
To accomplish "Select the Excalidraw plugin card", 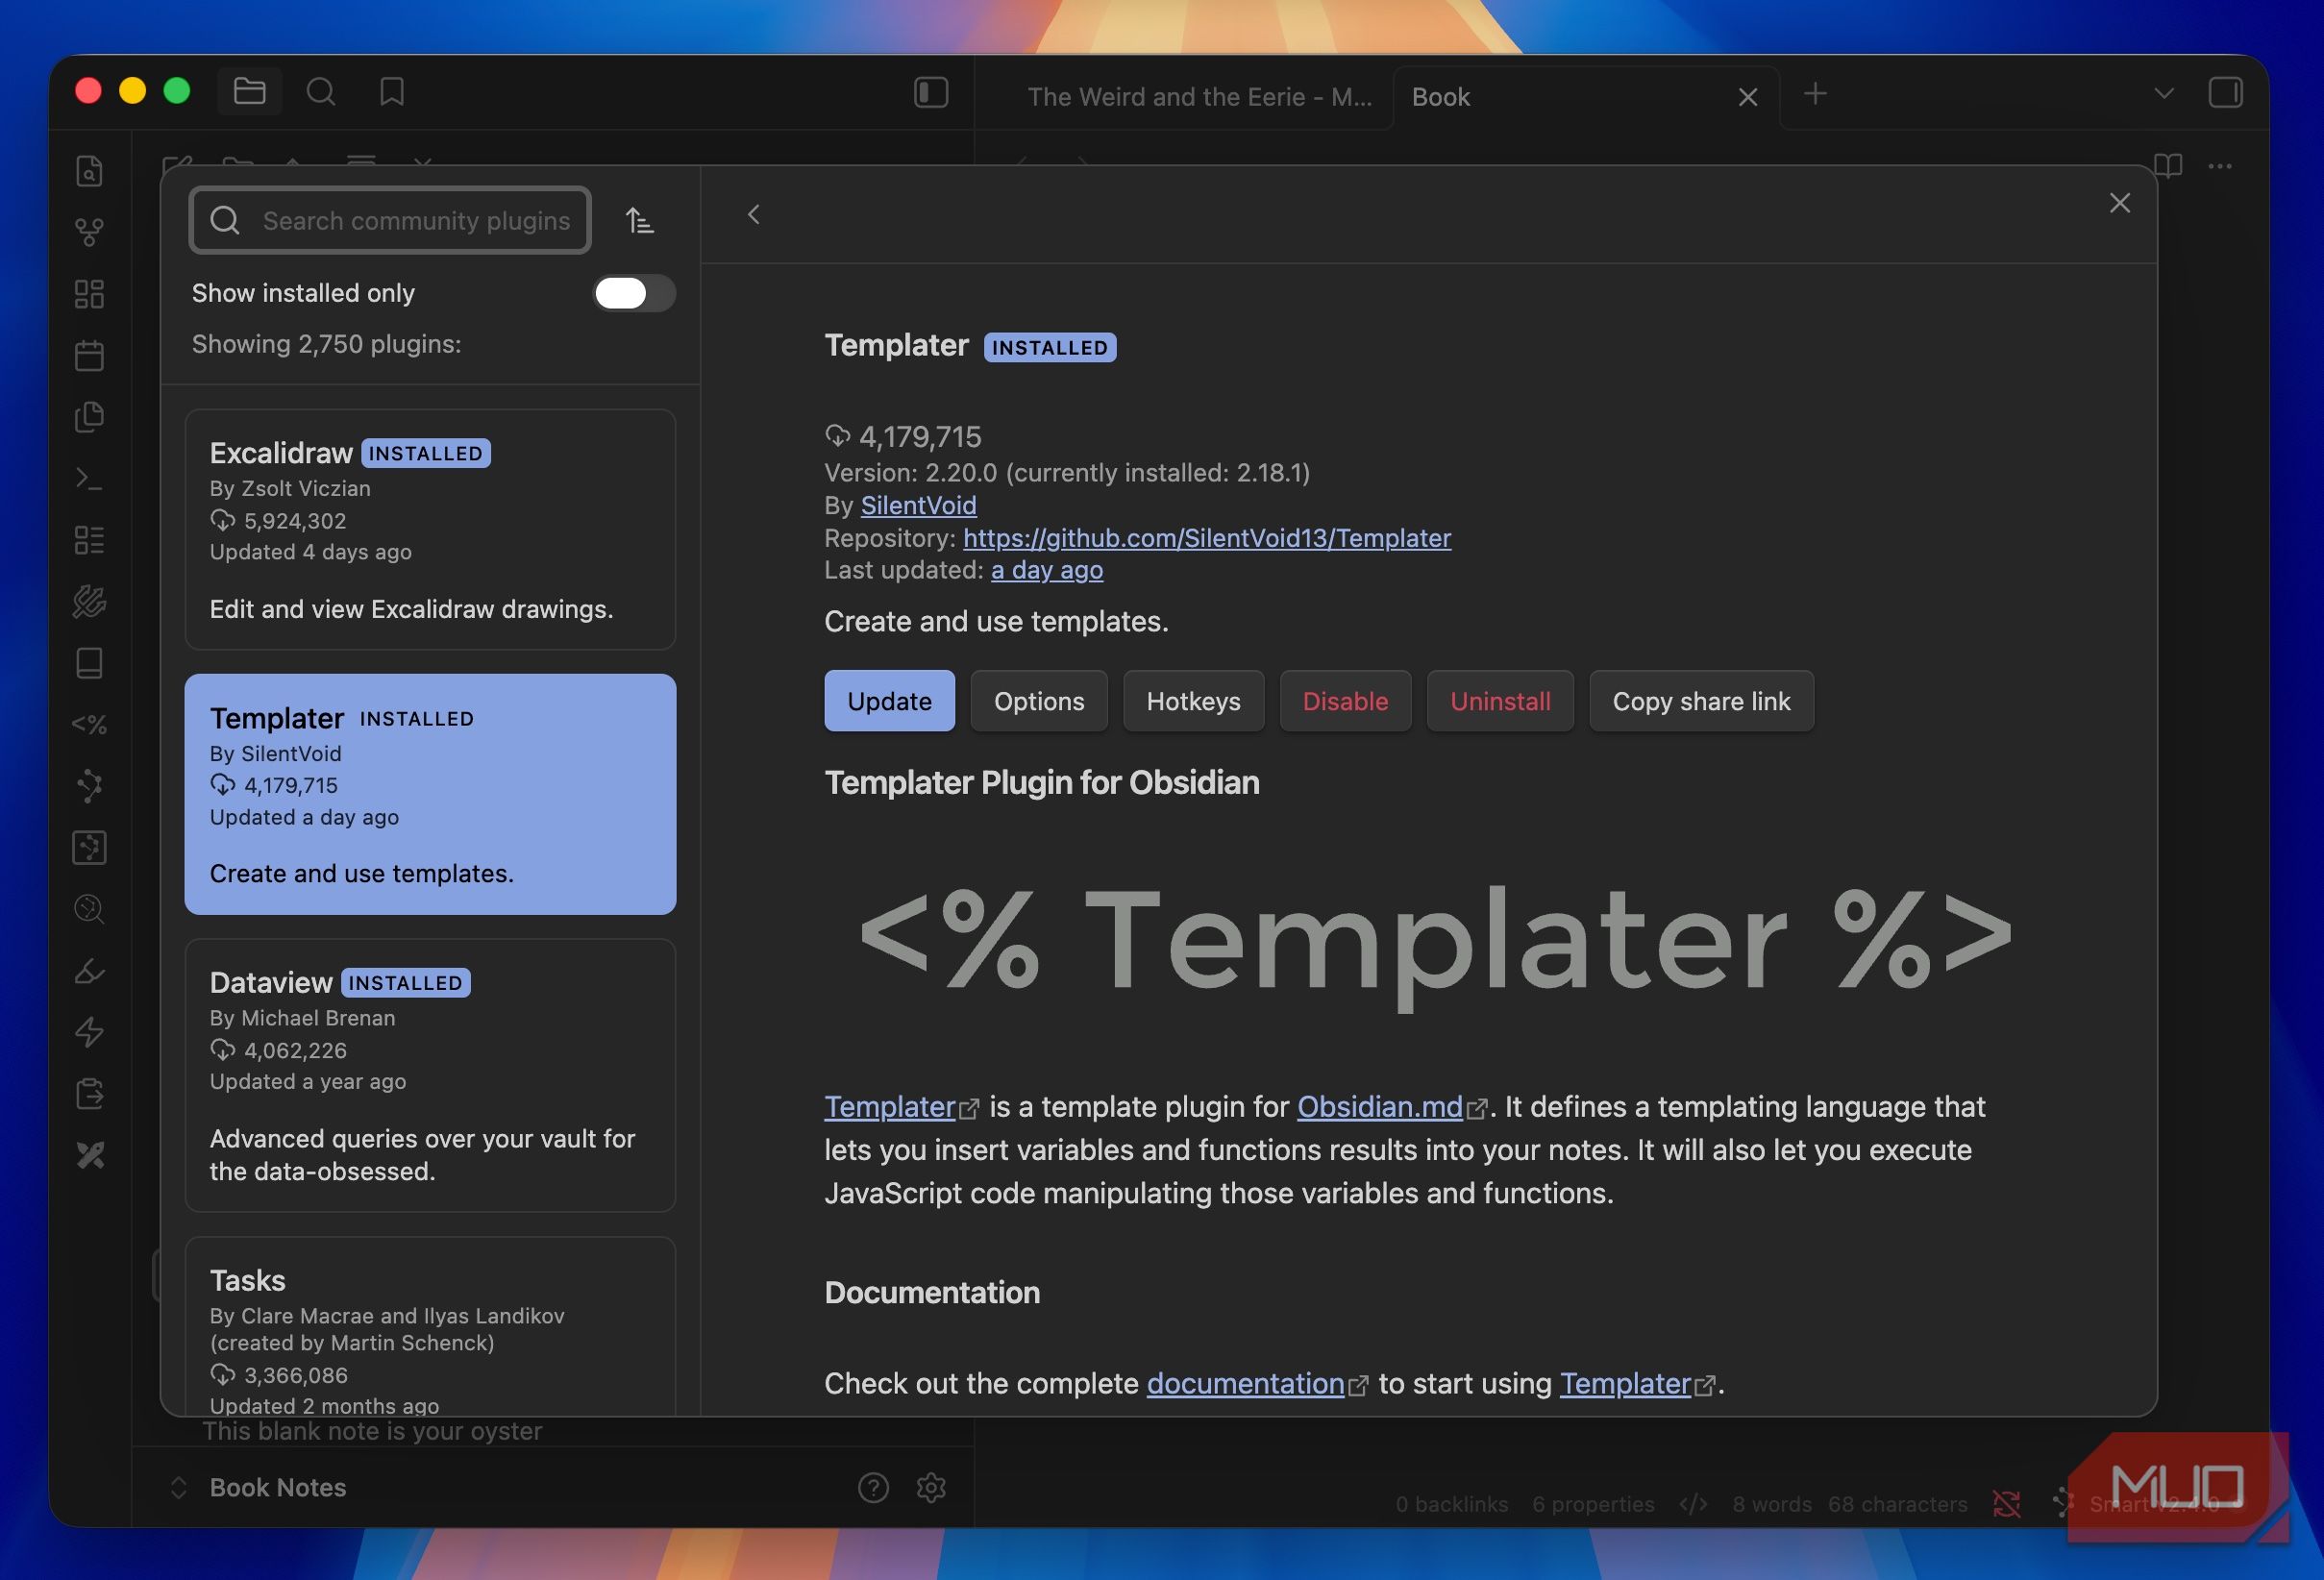I will click(430, 529).
